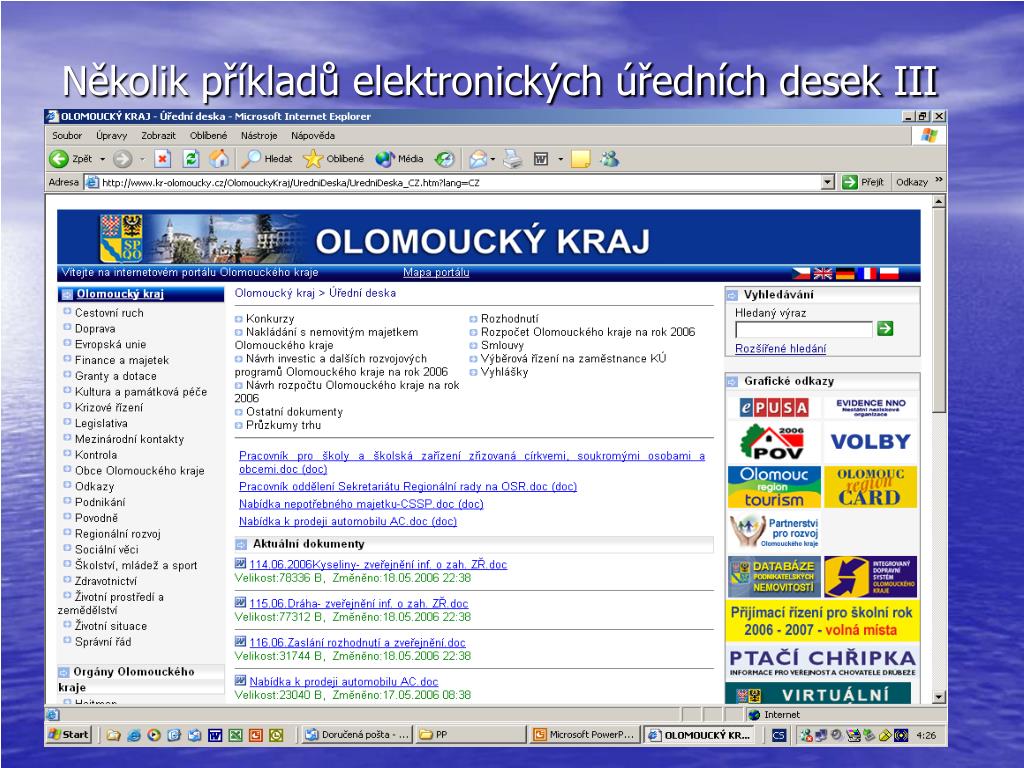Click the Edit with Word toolbar icon

pyautogui.click(x=541, y=159)
